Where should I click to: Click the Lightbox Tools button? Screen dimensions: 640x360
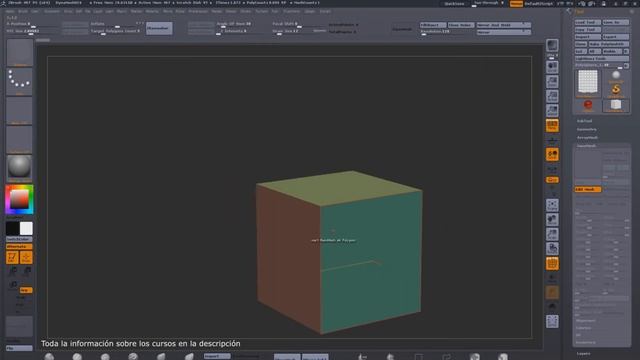pyautogui.click(x=602, y=58)
